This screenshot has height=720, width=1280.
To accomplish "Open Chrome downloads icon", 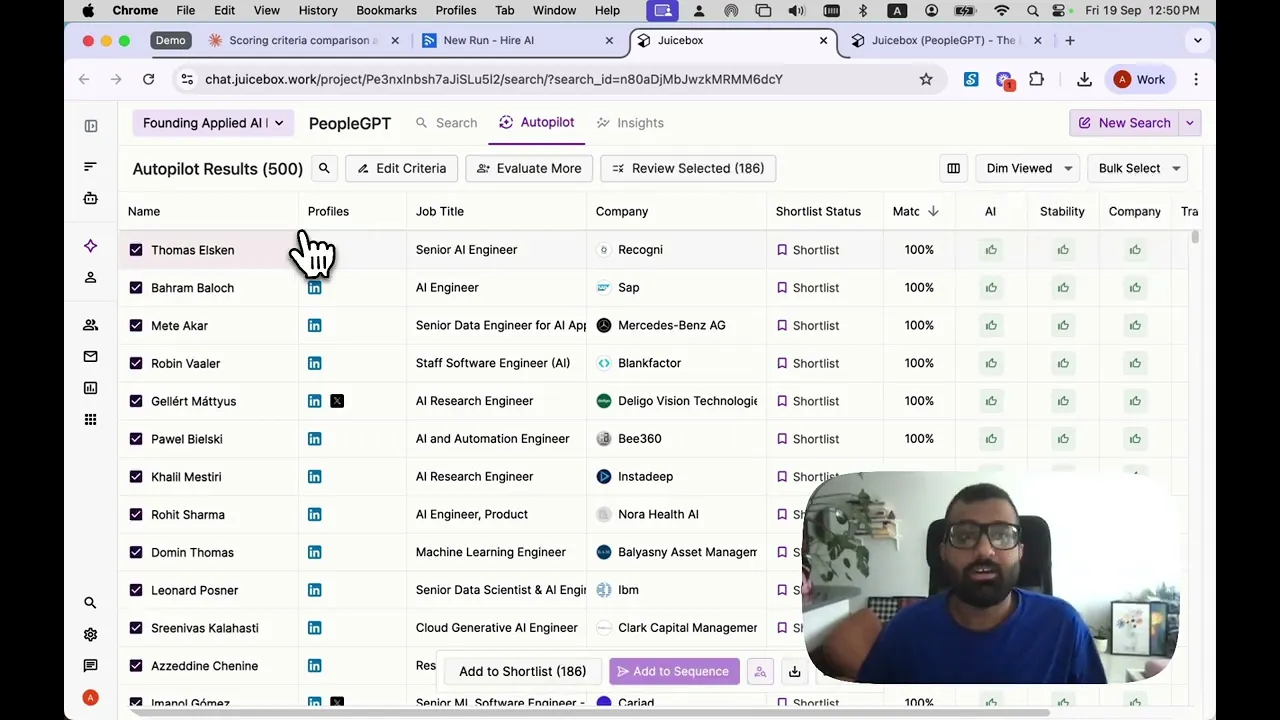I will click(1084, 79).
